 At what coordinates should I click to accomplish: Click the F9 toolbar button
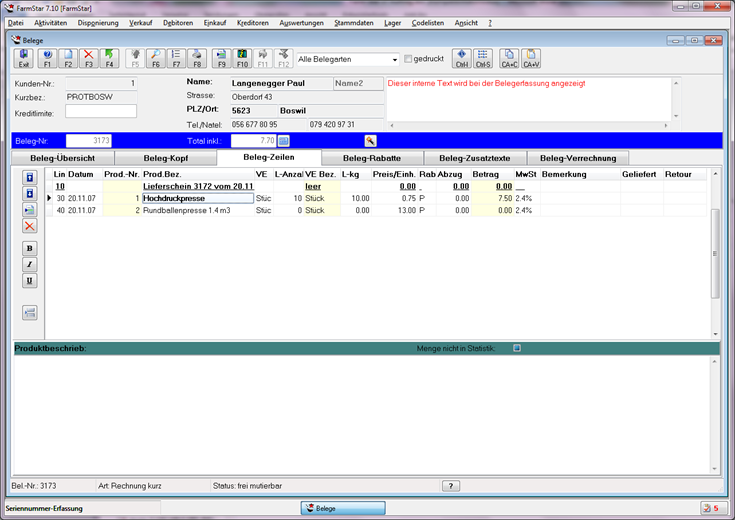[222, 59]
